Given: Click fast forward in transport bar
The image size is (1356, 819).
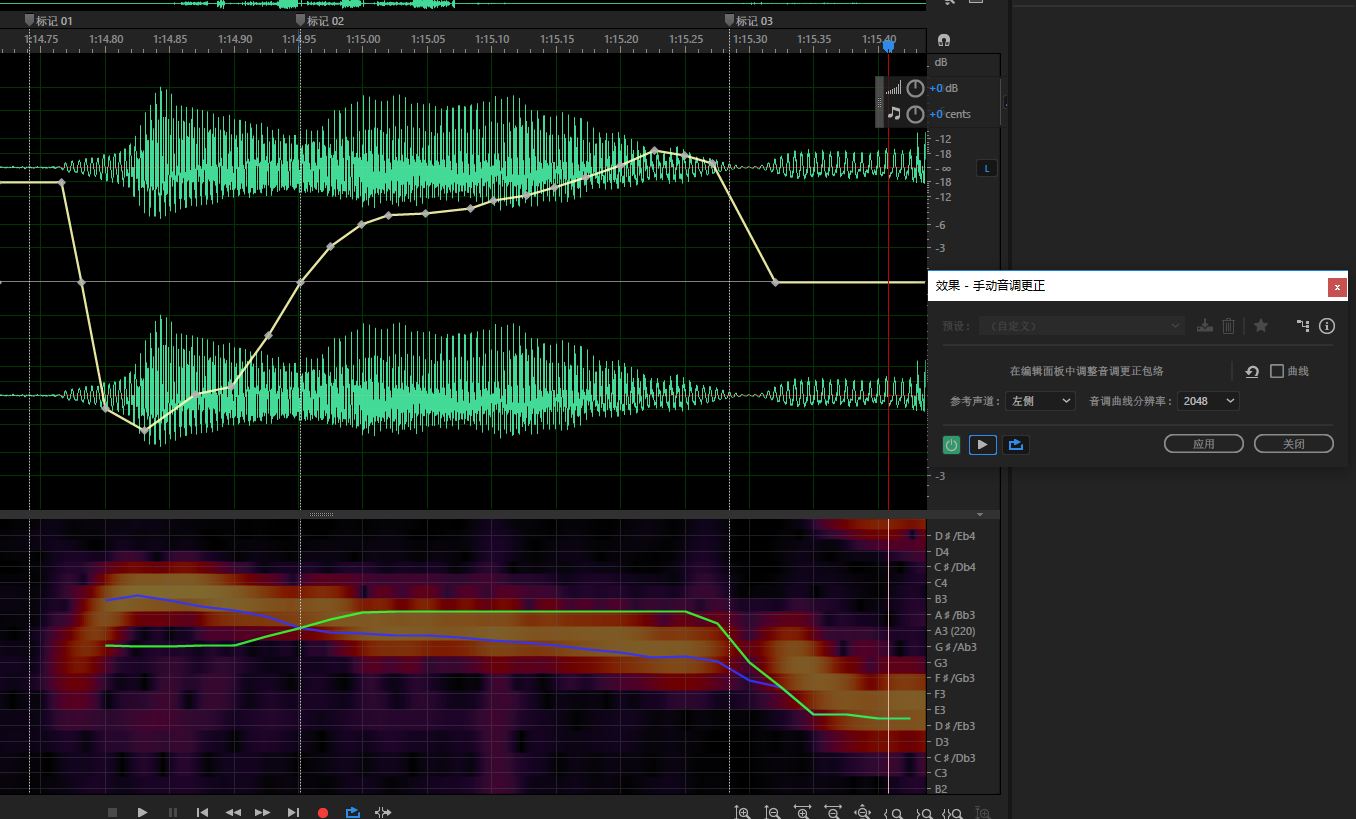Looking at the screenshot, I should coord(262,812).
